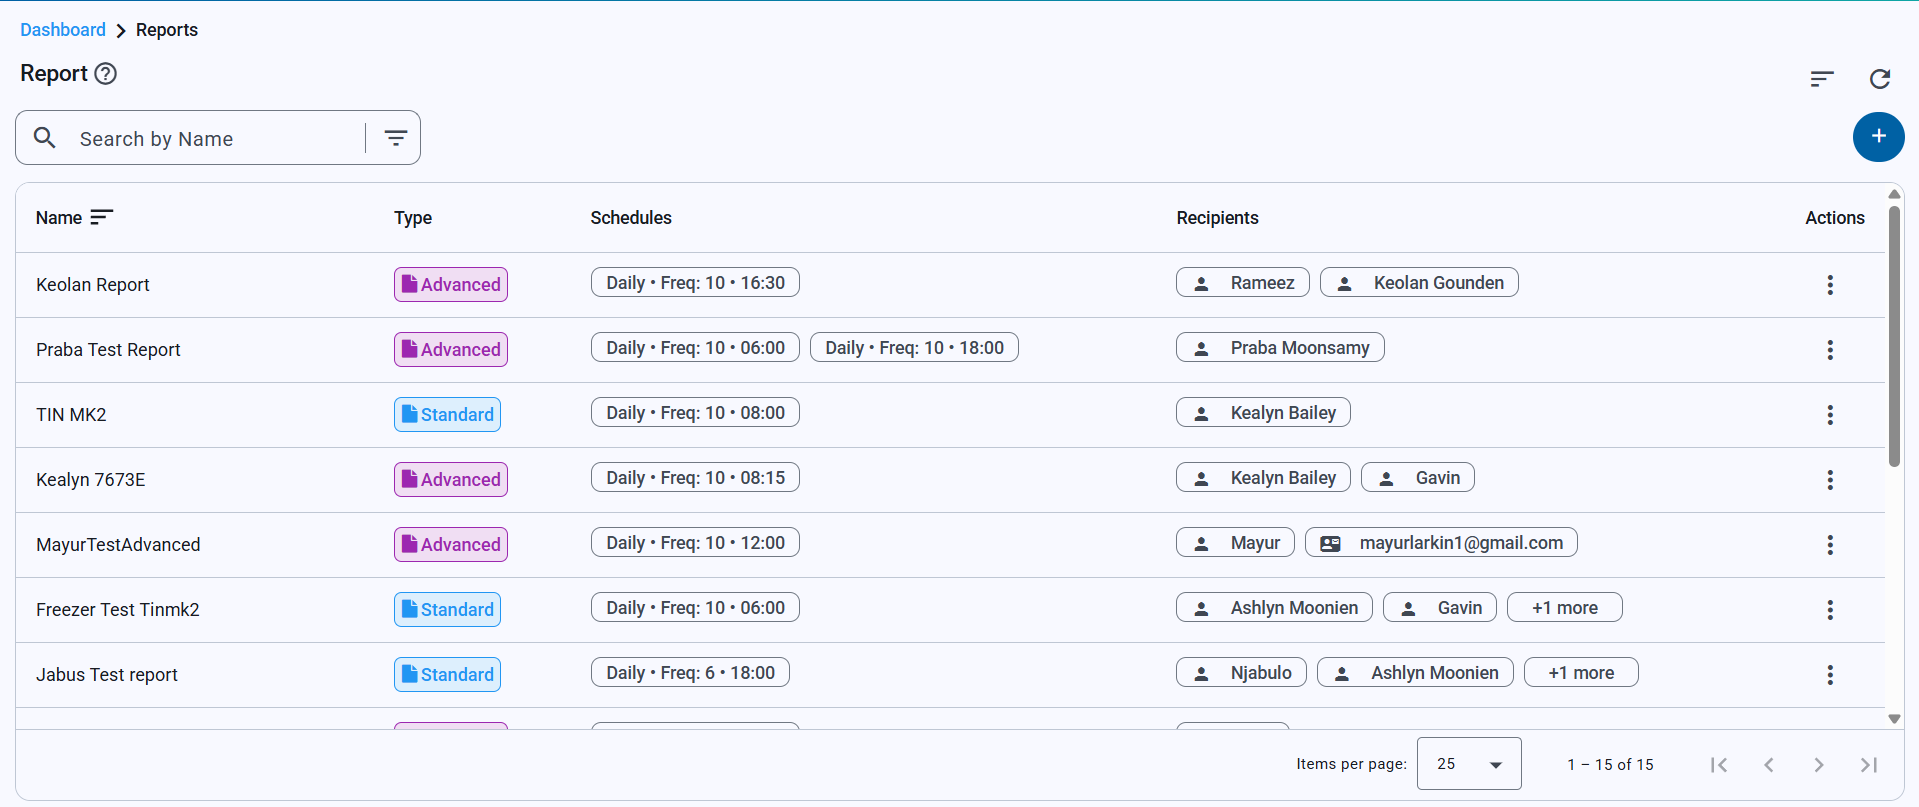Click the mayurlarkin1@gmail.com recipient chip
1919x807 pixels.
[x=1441, y=543]
